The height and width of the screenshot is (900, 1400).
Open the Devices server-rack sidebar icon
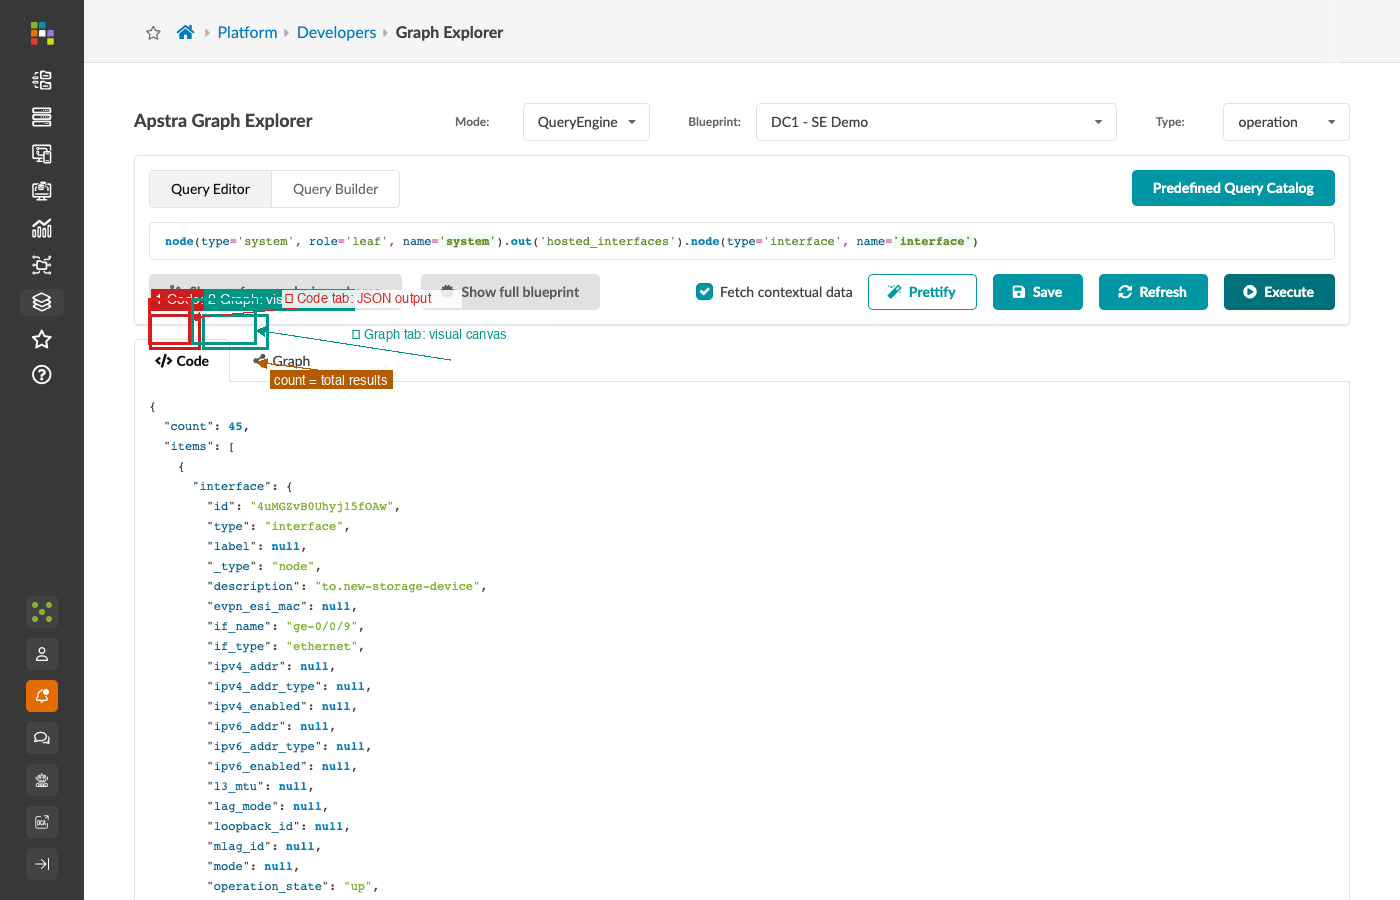click(x=42, y=117)
